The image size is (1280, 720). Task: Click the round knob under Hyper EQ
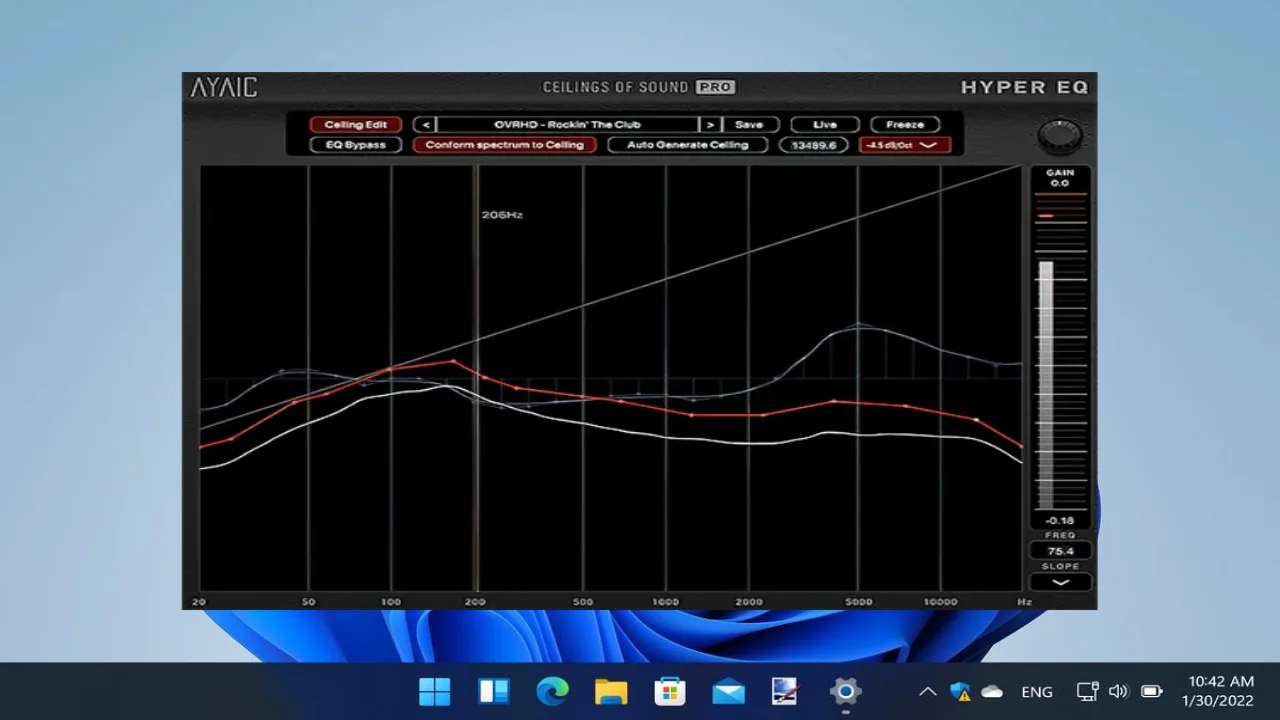(x=1060, y=135)
